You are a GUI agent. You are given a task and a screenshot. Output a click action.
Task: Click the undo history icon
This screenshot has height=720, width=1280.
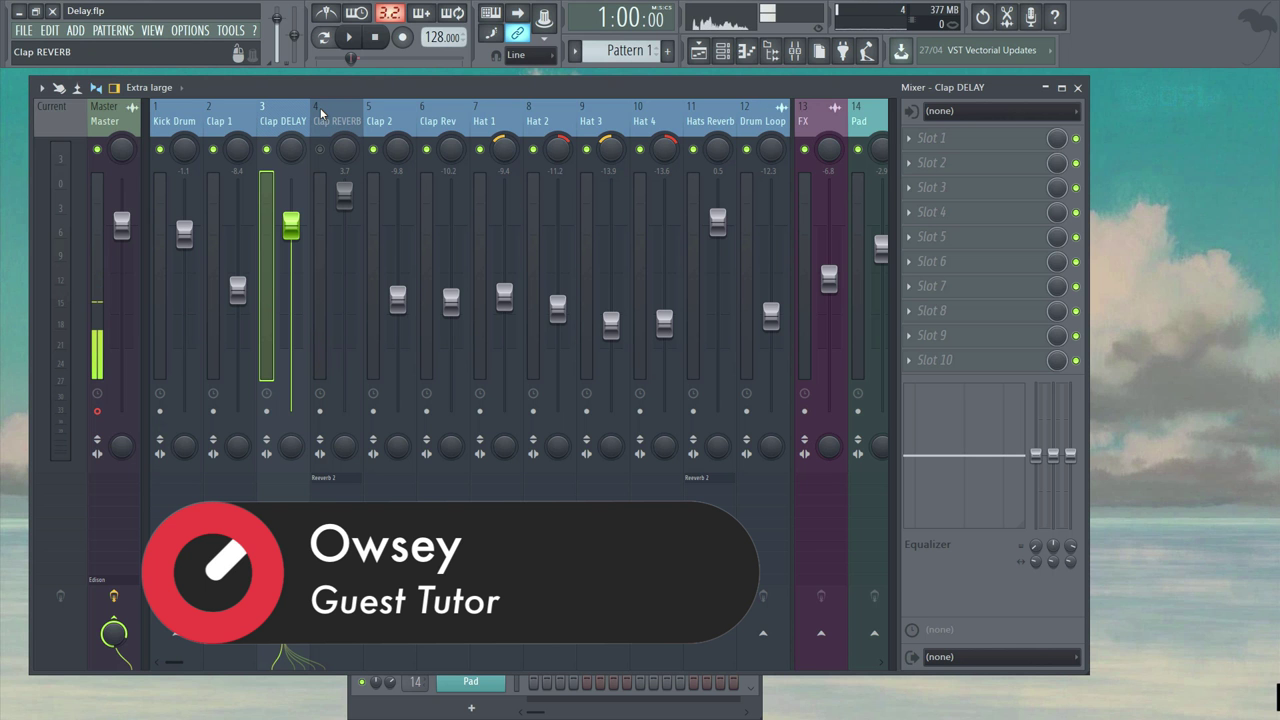coord(982,17)
